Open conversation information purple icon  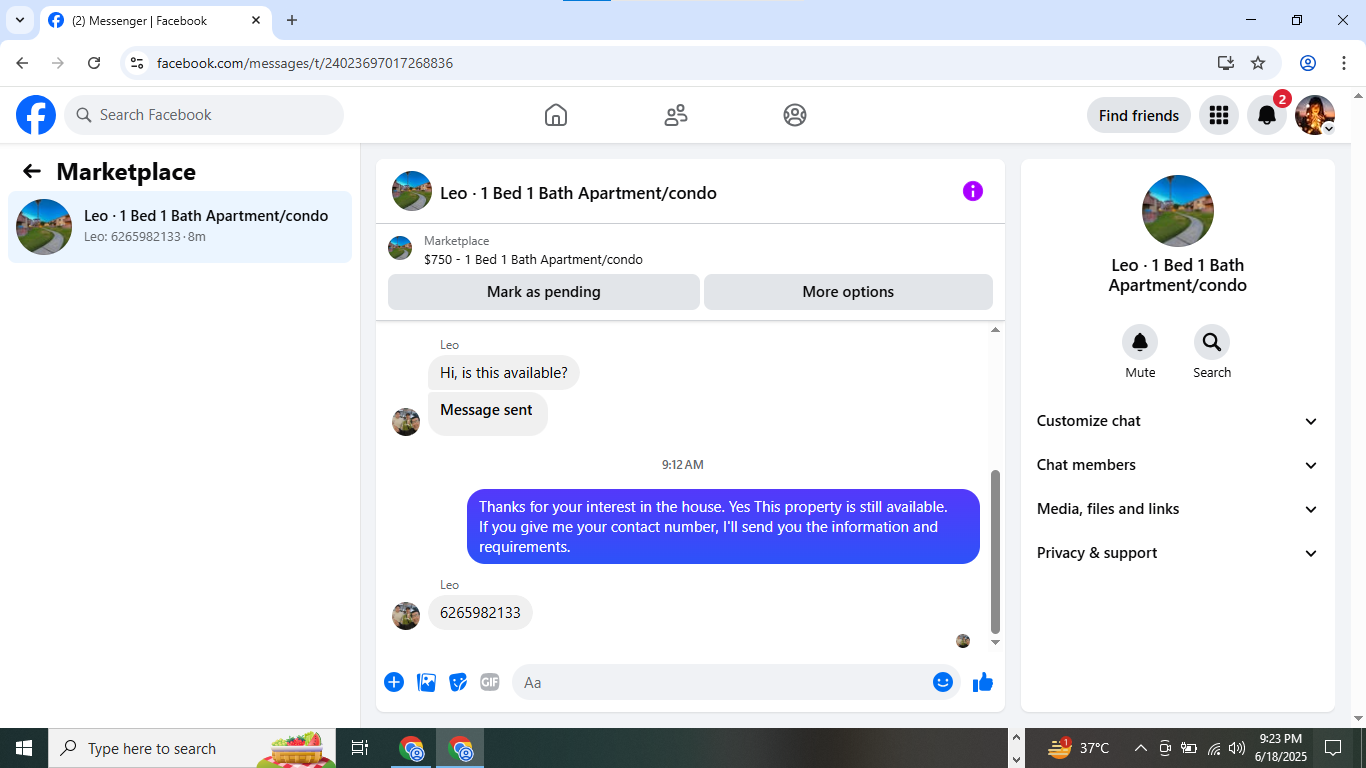point(973,191)
